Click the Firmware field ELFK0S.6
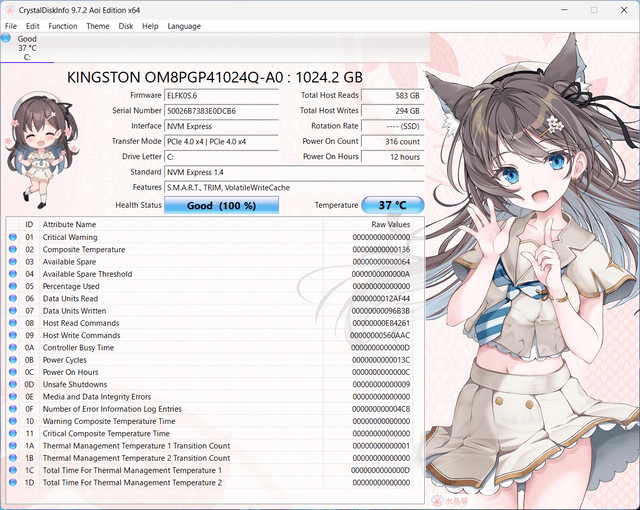 click(x=221, y=95)
